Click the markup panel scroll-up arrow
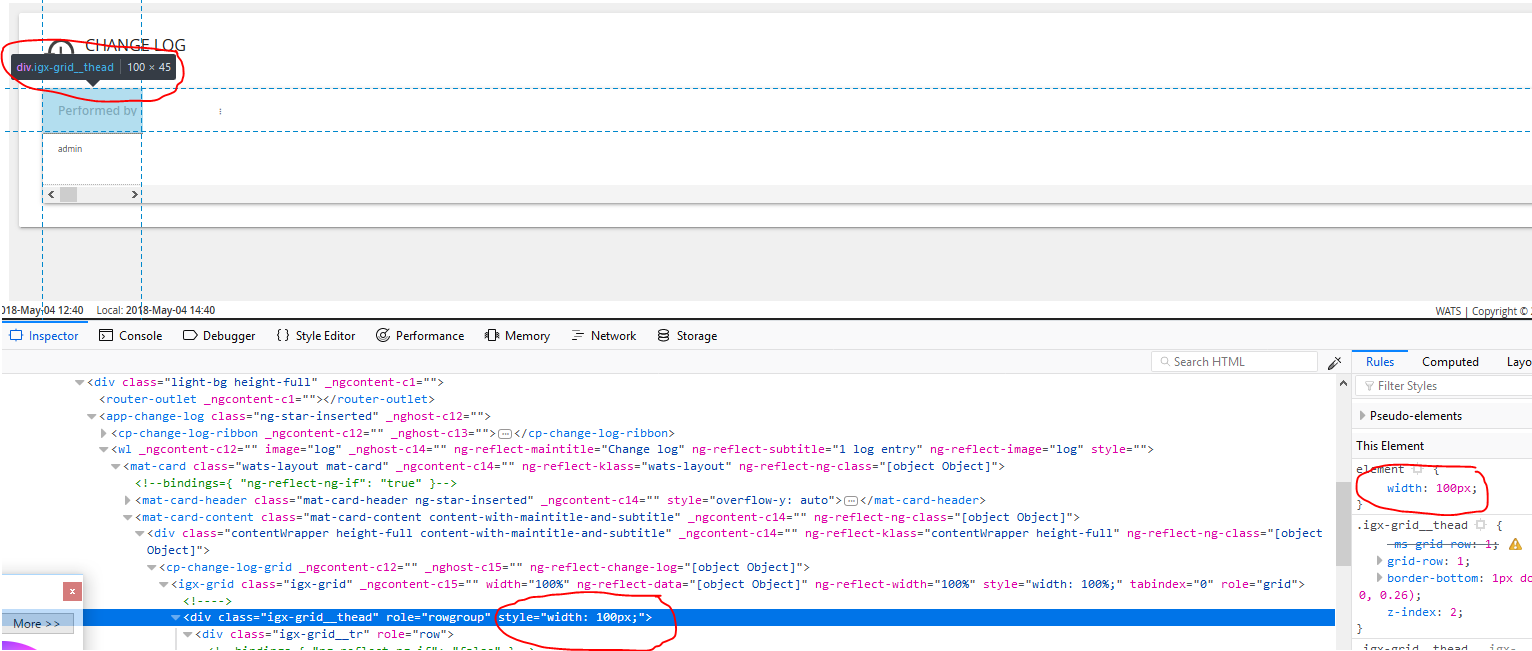Image resolution: width=1532 pixels, height=651 pixels. point(1343,383)
